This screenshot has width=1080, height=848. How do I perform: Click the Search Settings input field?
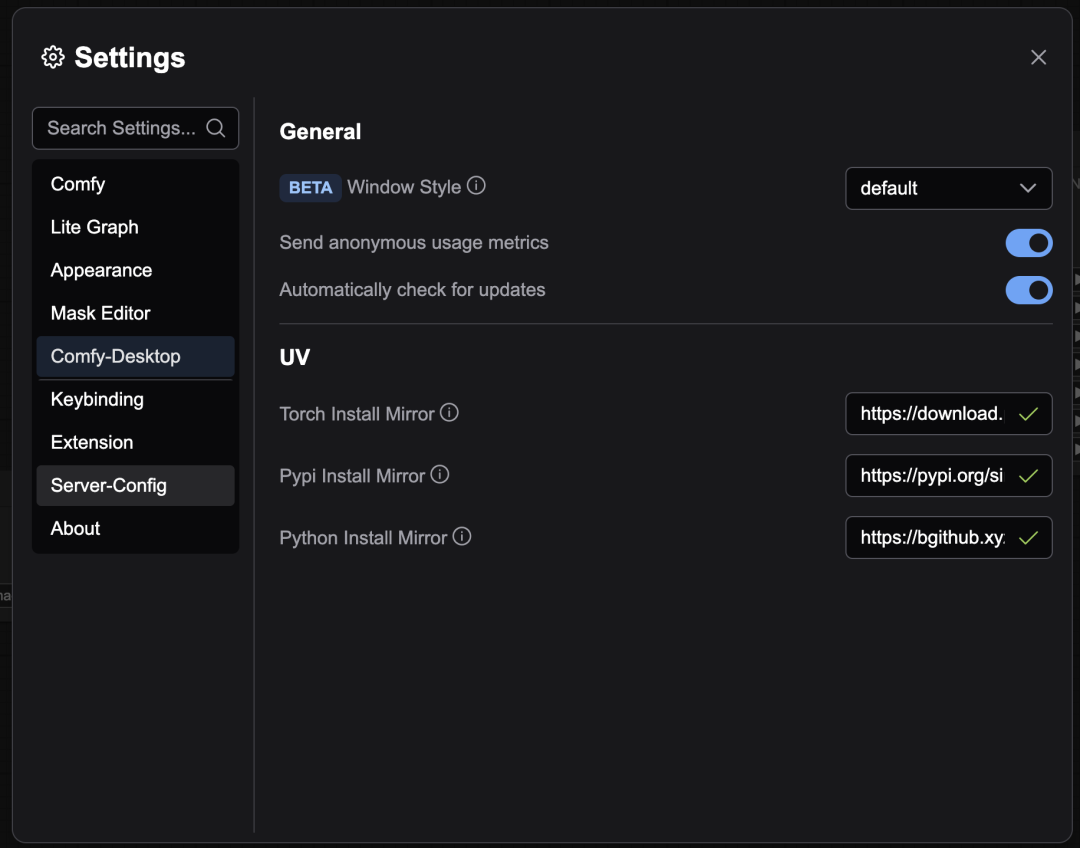pos(120,128)
